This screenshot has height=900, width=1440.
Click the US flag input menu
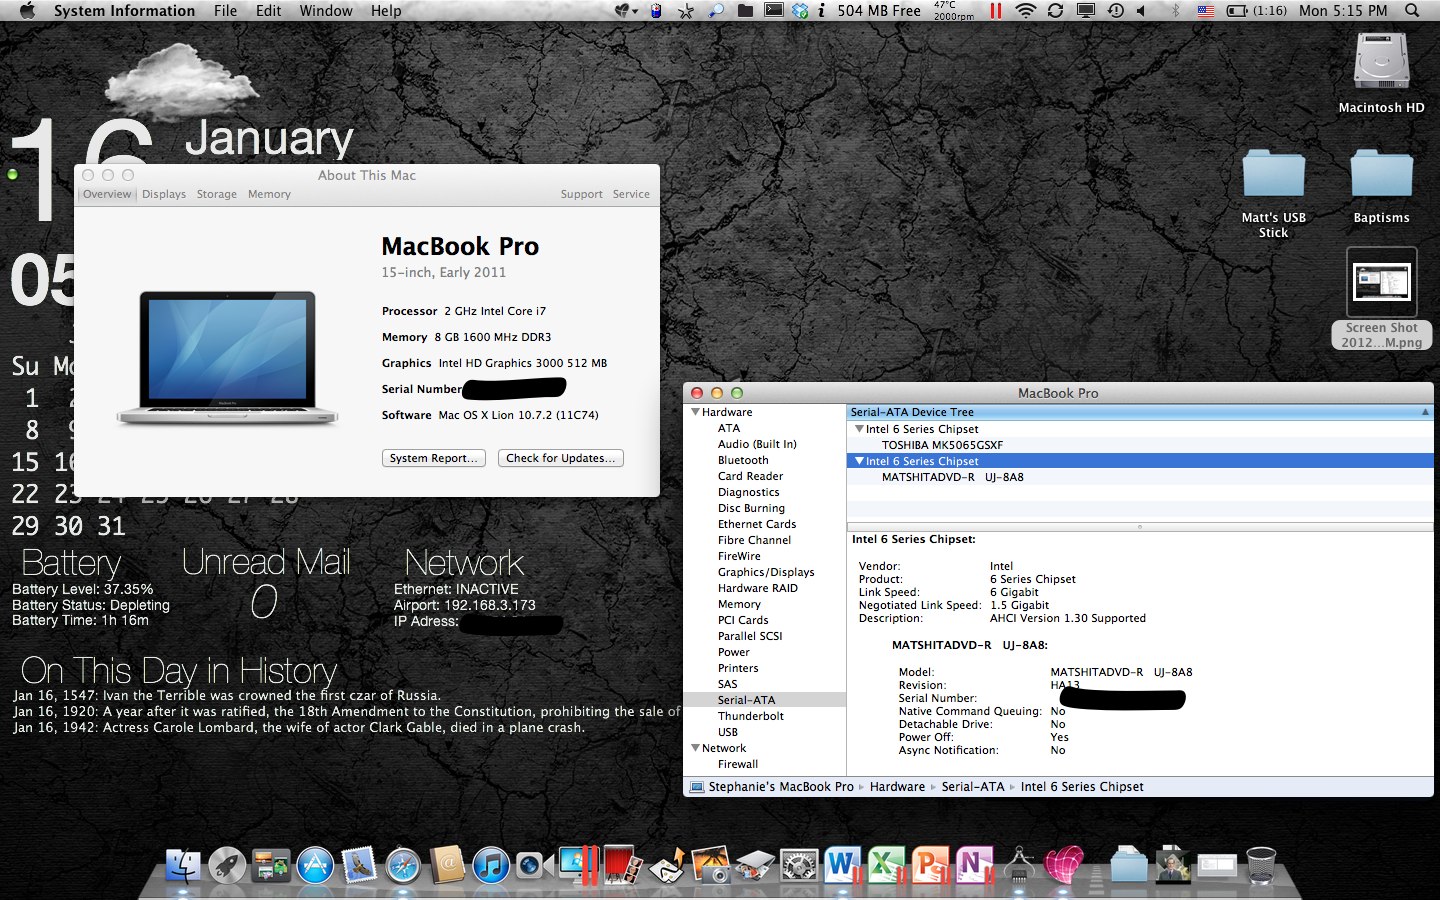tap(1205, 11)
